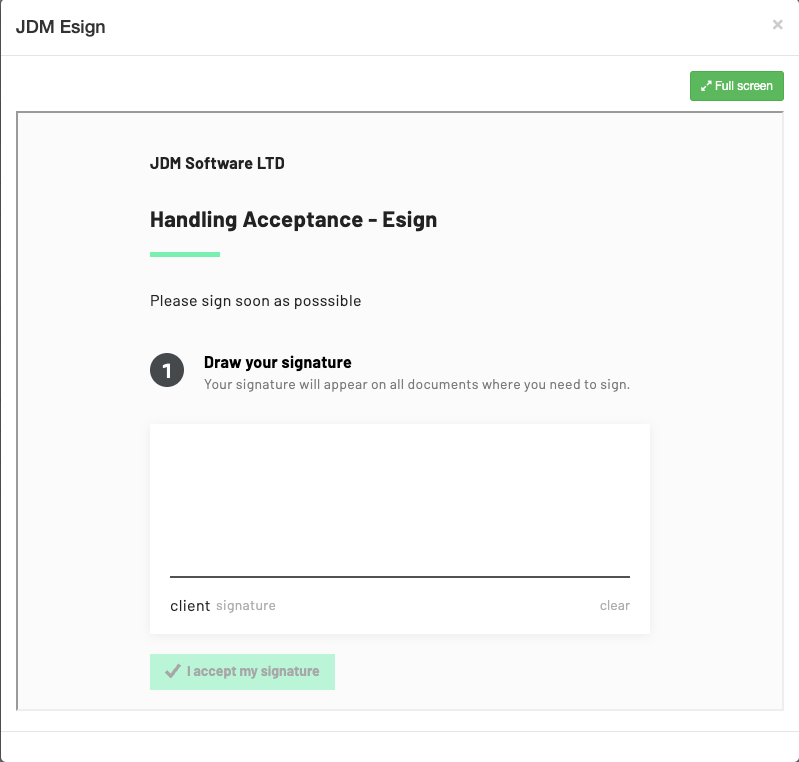Click the grey 'signature' label
Image resolution: width=799 pixels, height=762 pixels.
point(246,605)
